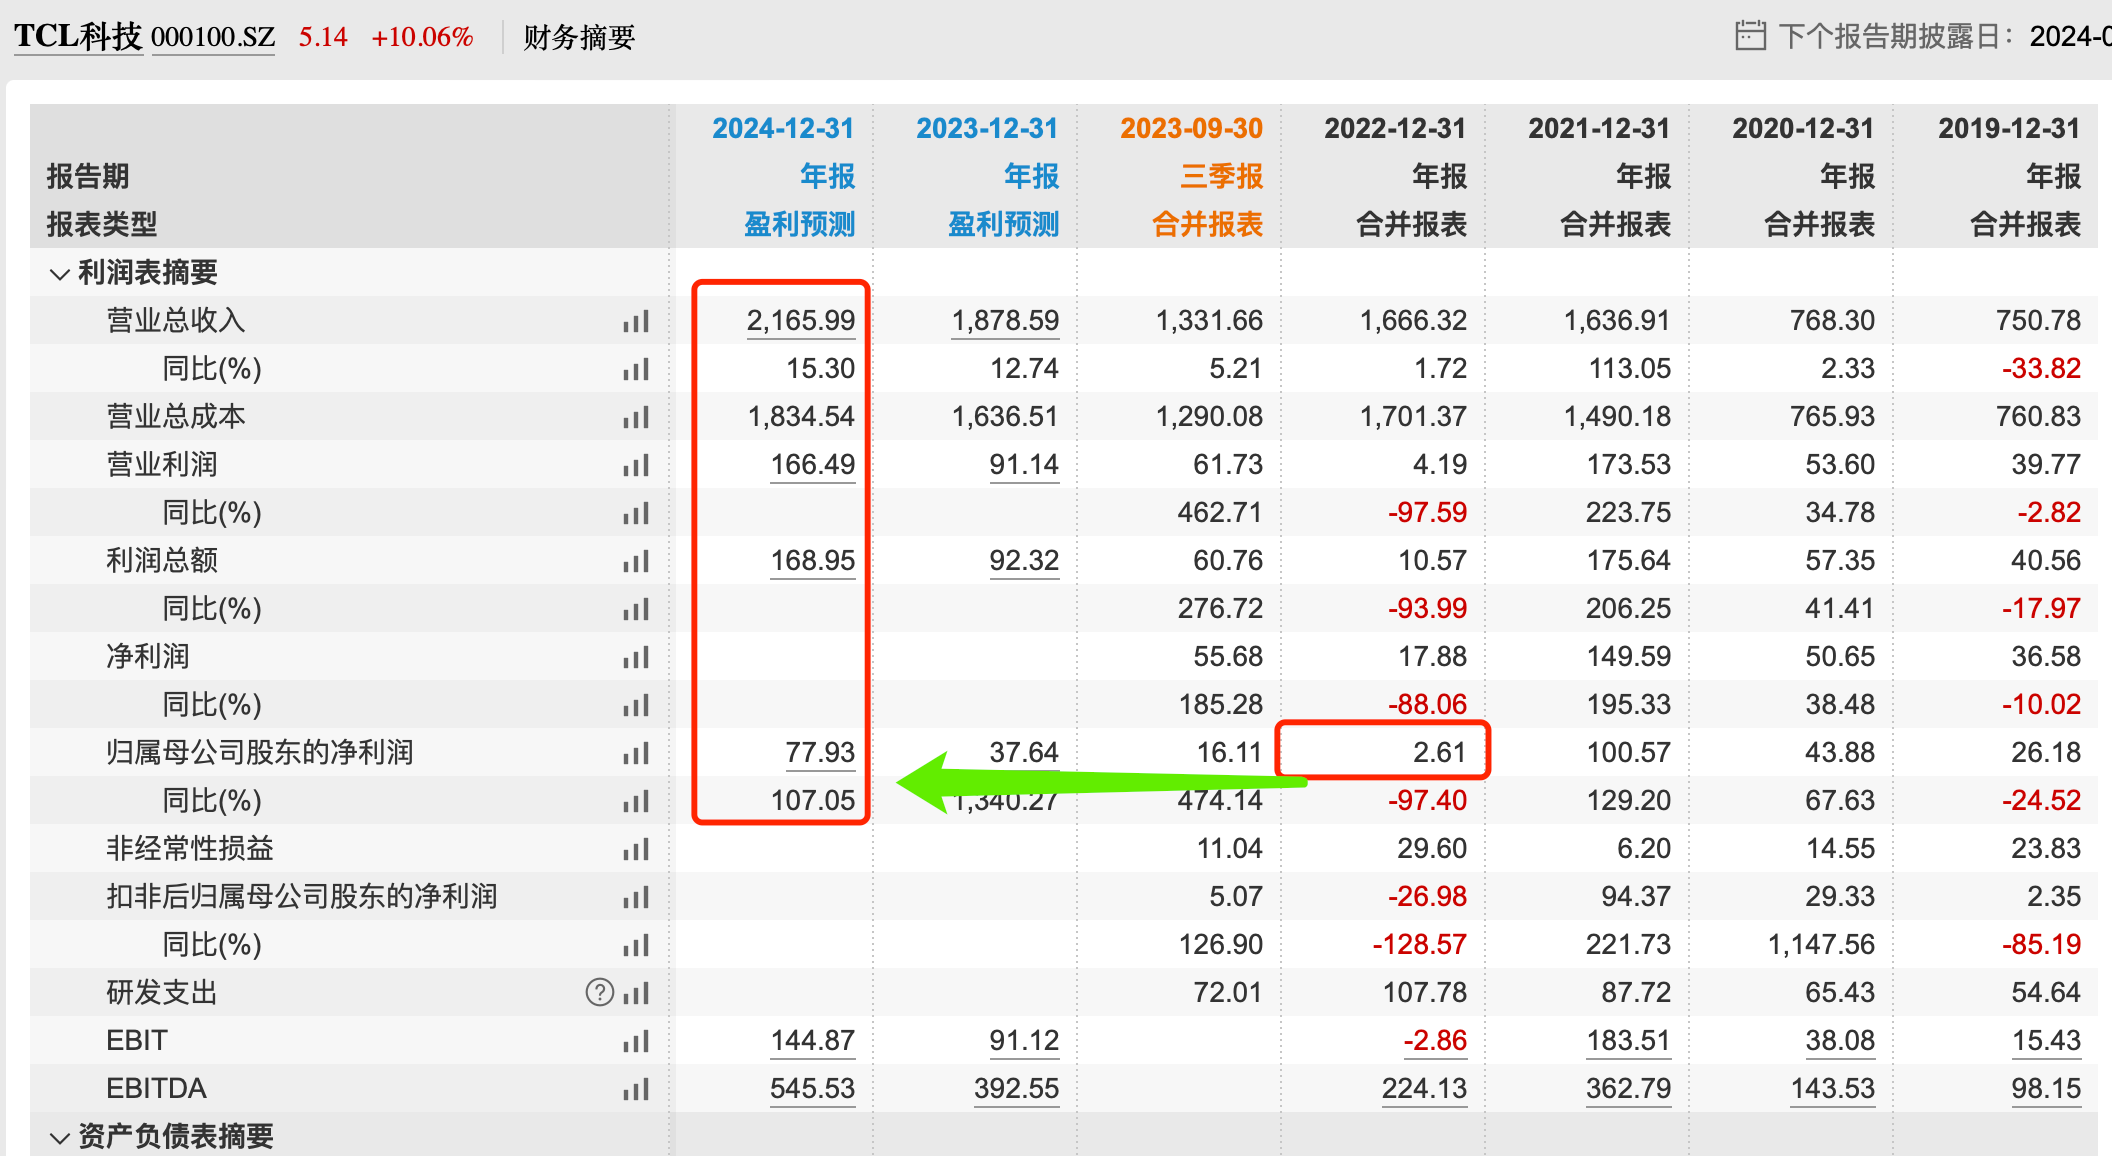Viewport: 2112px width, 1156px height.
Task: Click the 2020 同比 value 1,147.56
Action: (x=1821, y=945)
